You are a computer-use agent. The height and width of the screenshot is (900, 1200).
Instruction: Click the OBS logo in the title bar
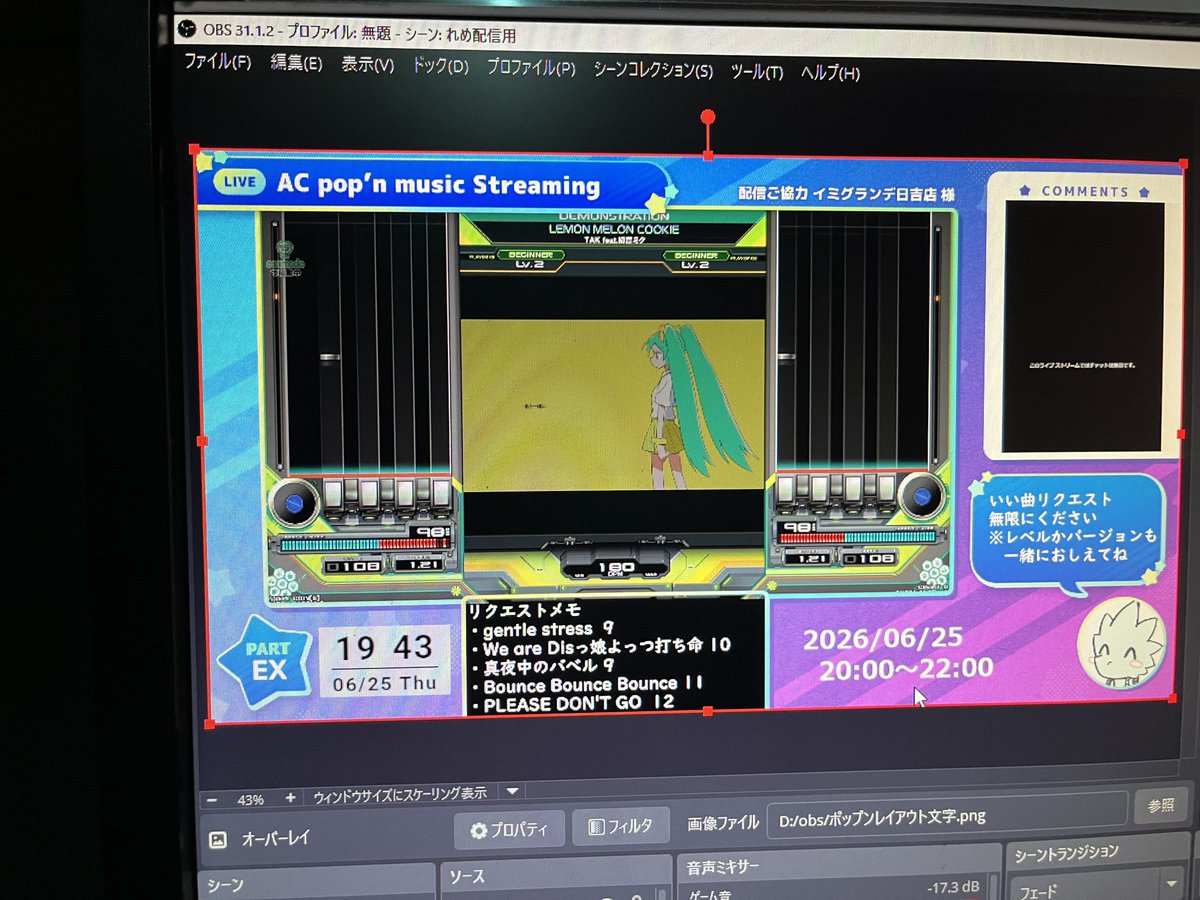[x=187, y=28]
